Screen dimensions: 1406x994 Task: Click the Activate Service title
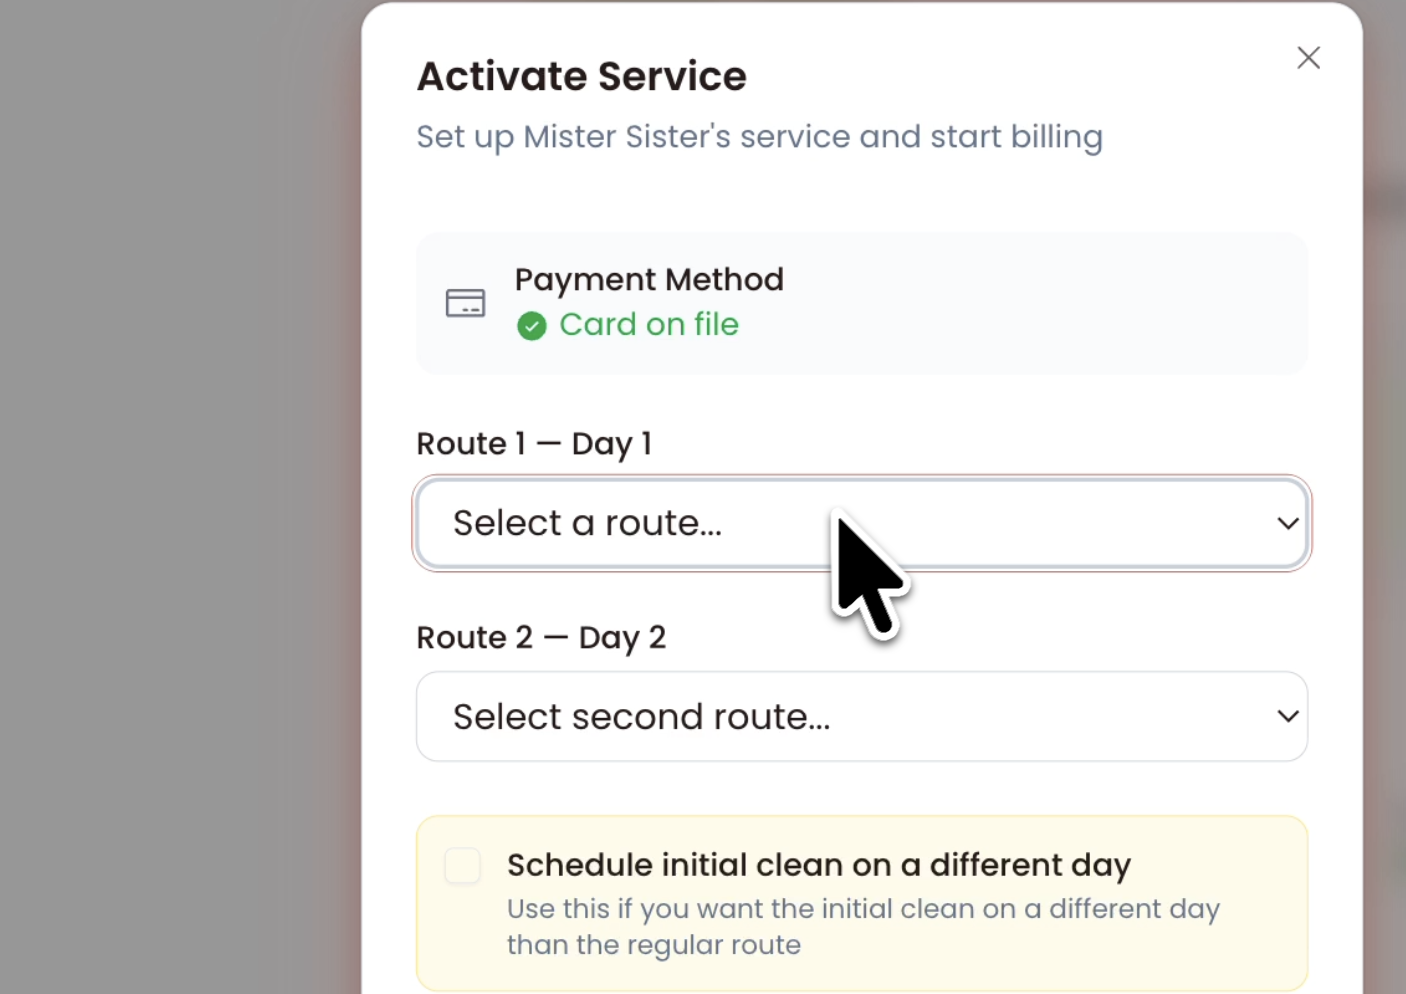coord(581,76)
